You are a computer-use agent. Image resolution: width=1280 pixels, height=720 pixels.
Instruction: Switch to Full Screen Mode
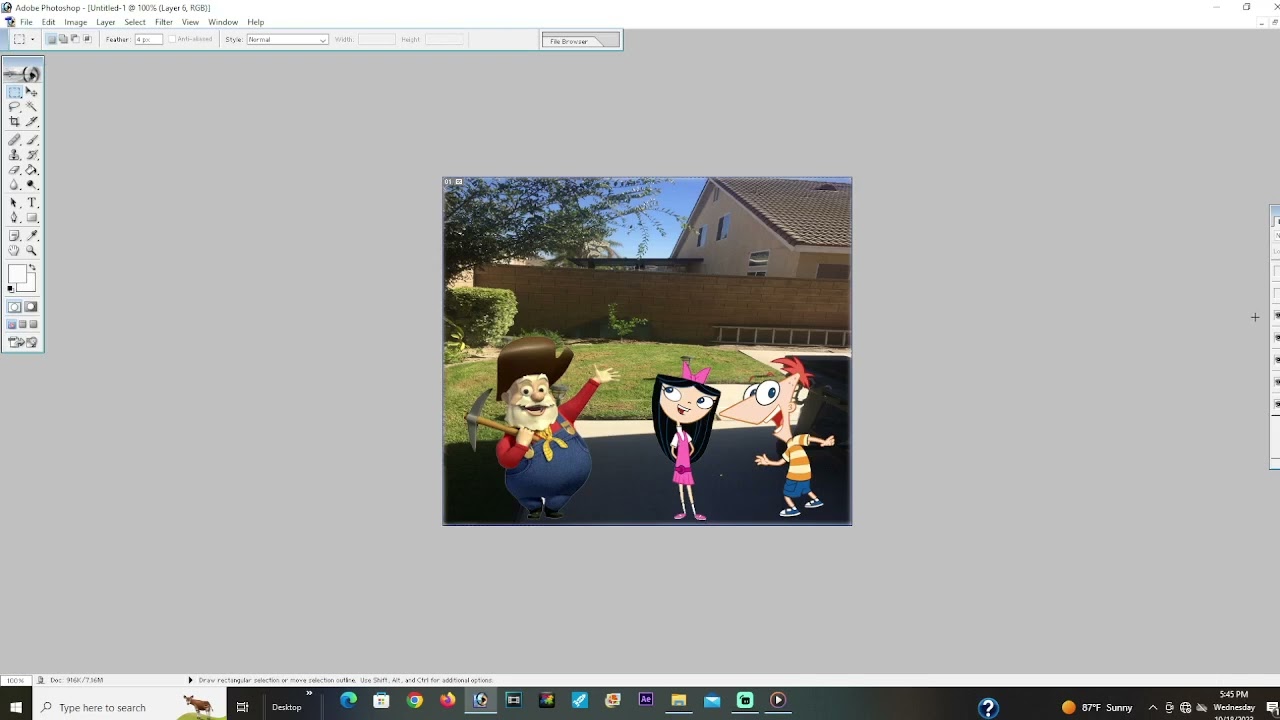[x=33, y=324]
